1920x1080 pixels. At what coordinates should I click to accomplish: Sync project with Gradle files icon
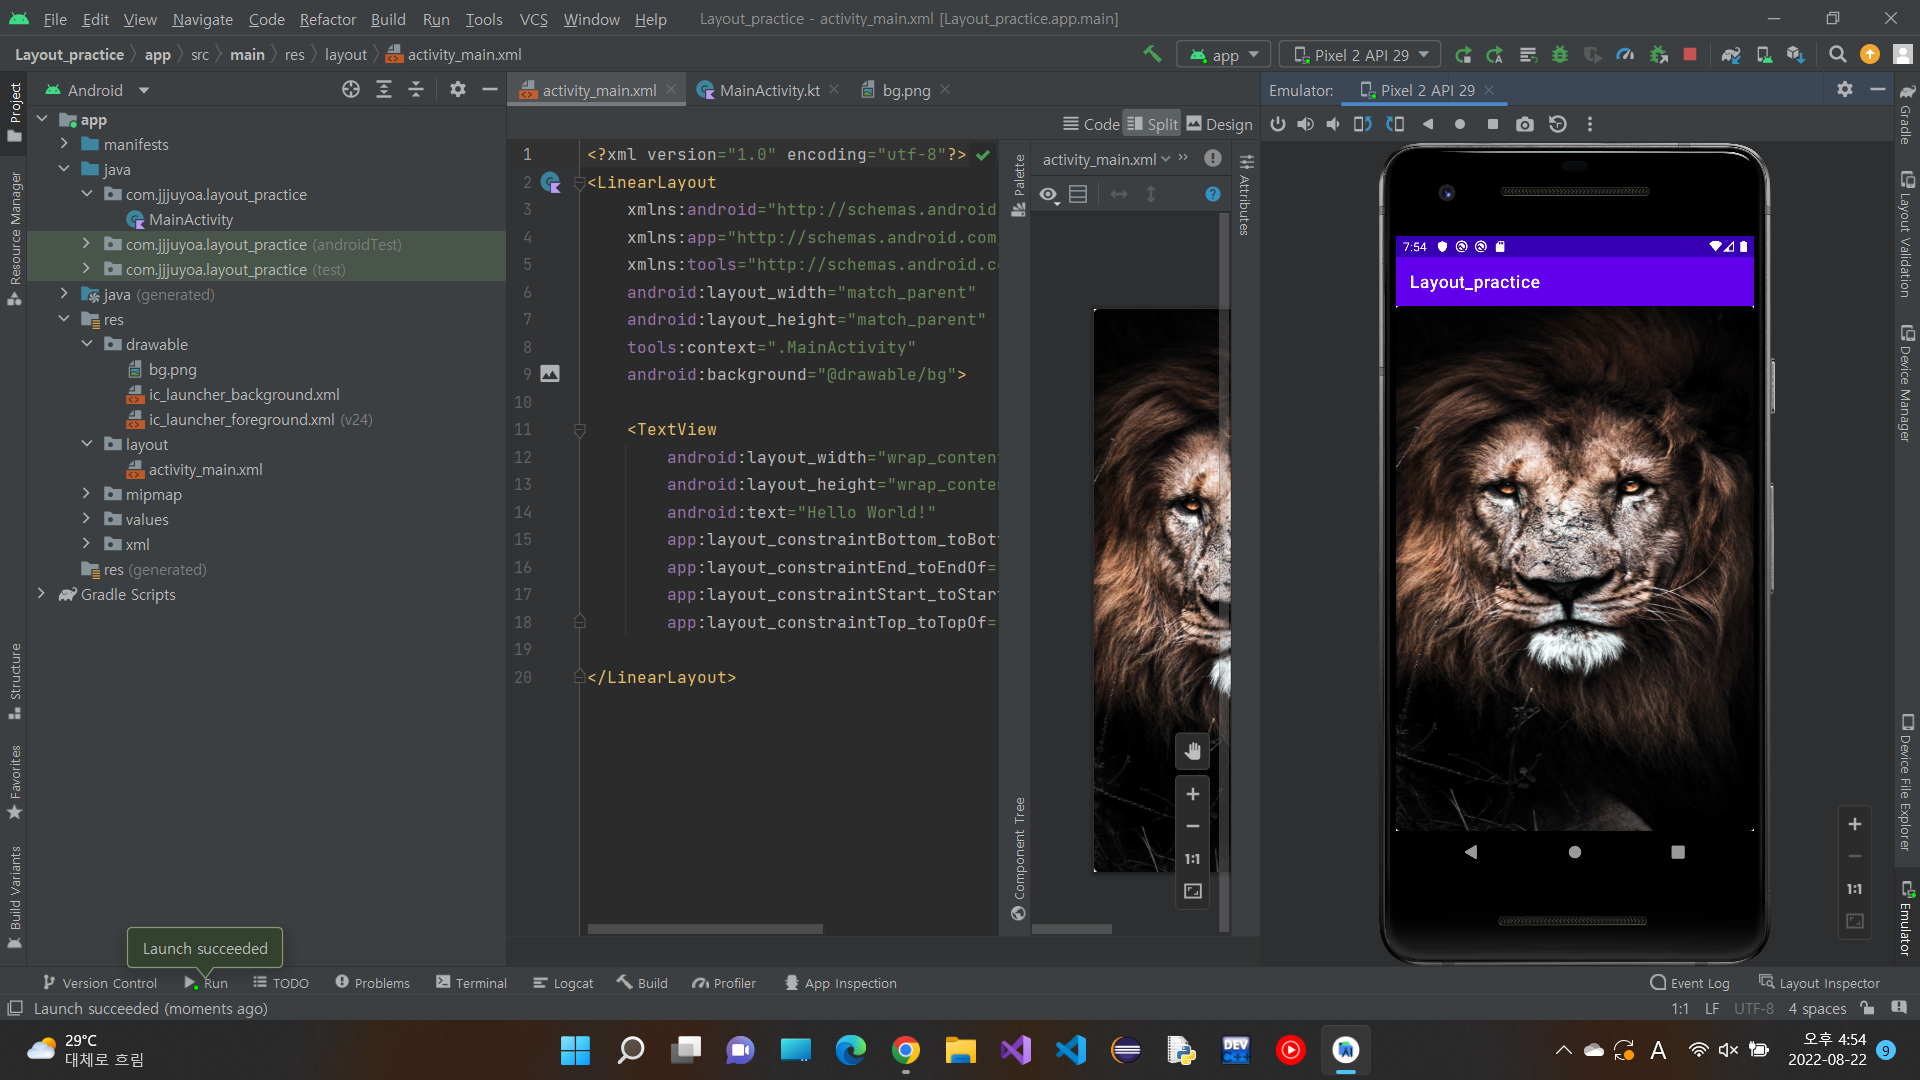pyautogui.click(x=1731, y=55)
